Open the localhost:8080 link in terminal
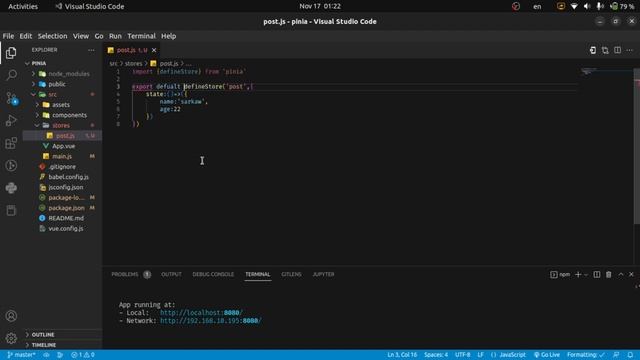Image resolution: width=640 pixels, height=360 pixels. tap(201, 313)
